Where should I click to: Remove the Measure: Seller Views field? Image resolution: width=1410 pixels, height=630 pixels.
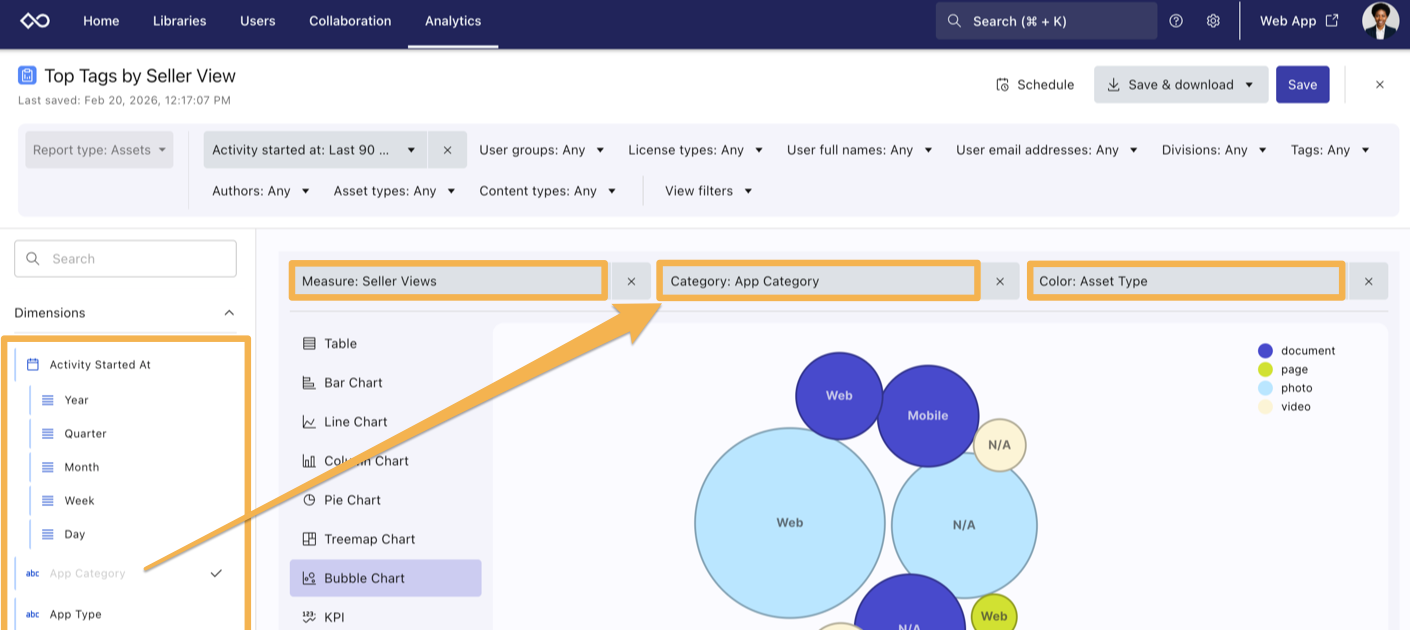[631, 281]
